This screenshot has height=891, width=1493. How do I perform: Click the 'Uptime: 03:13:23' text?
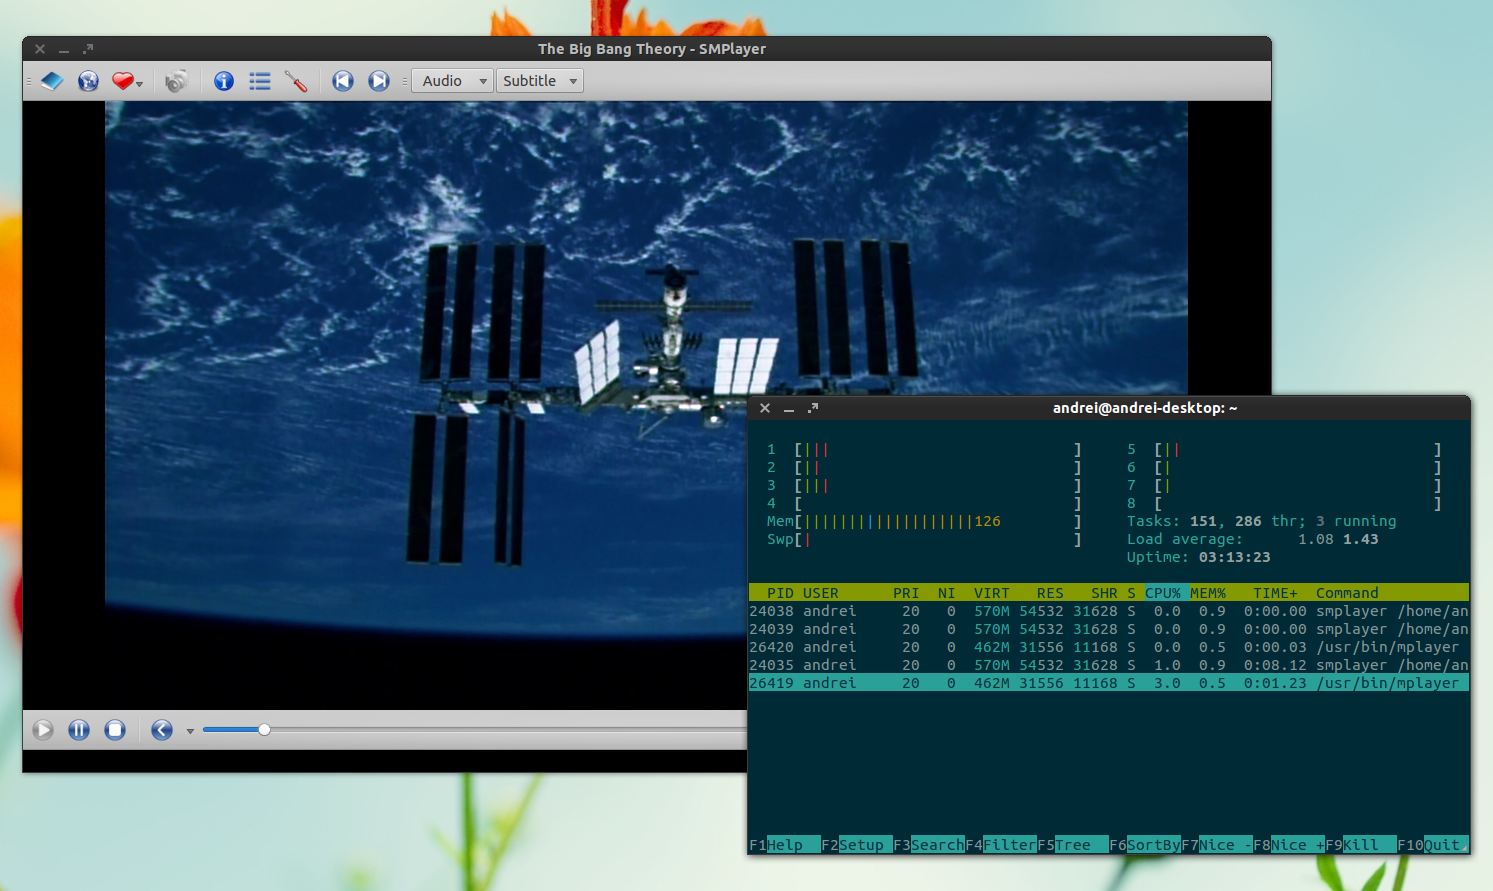click(x=1199, y=557)
